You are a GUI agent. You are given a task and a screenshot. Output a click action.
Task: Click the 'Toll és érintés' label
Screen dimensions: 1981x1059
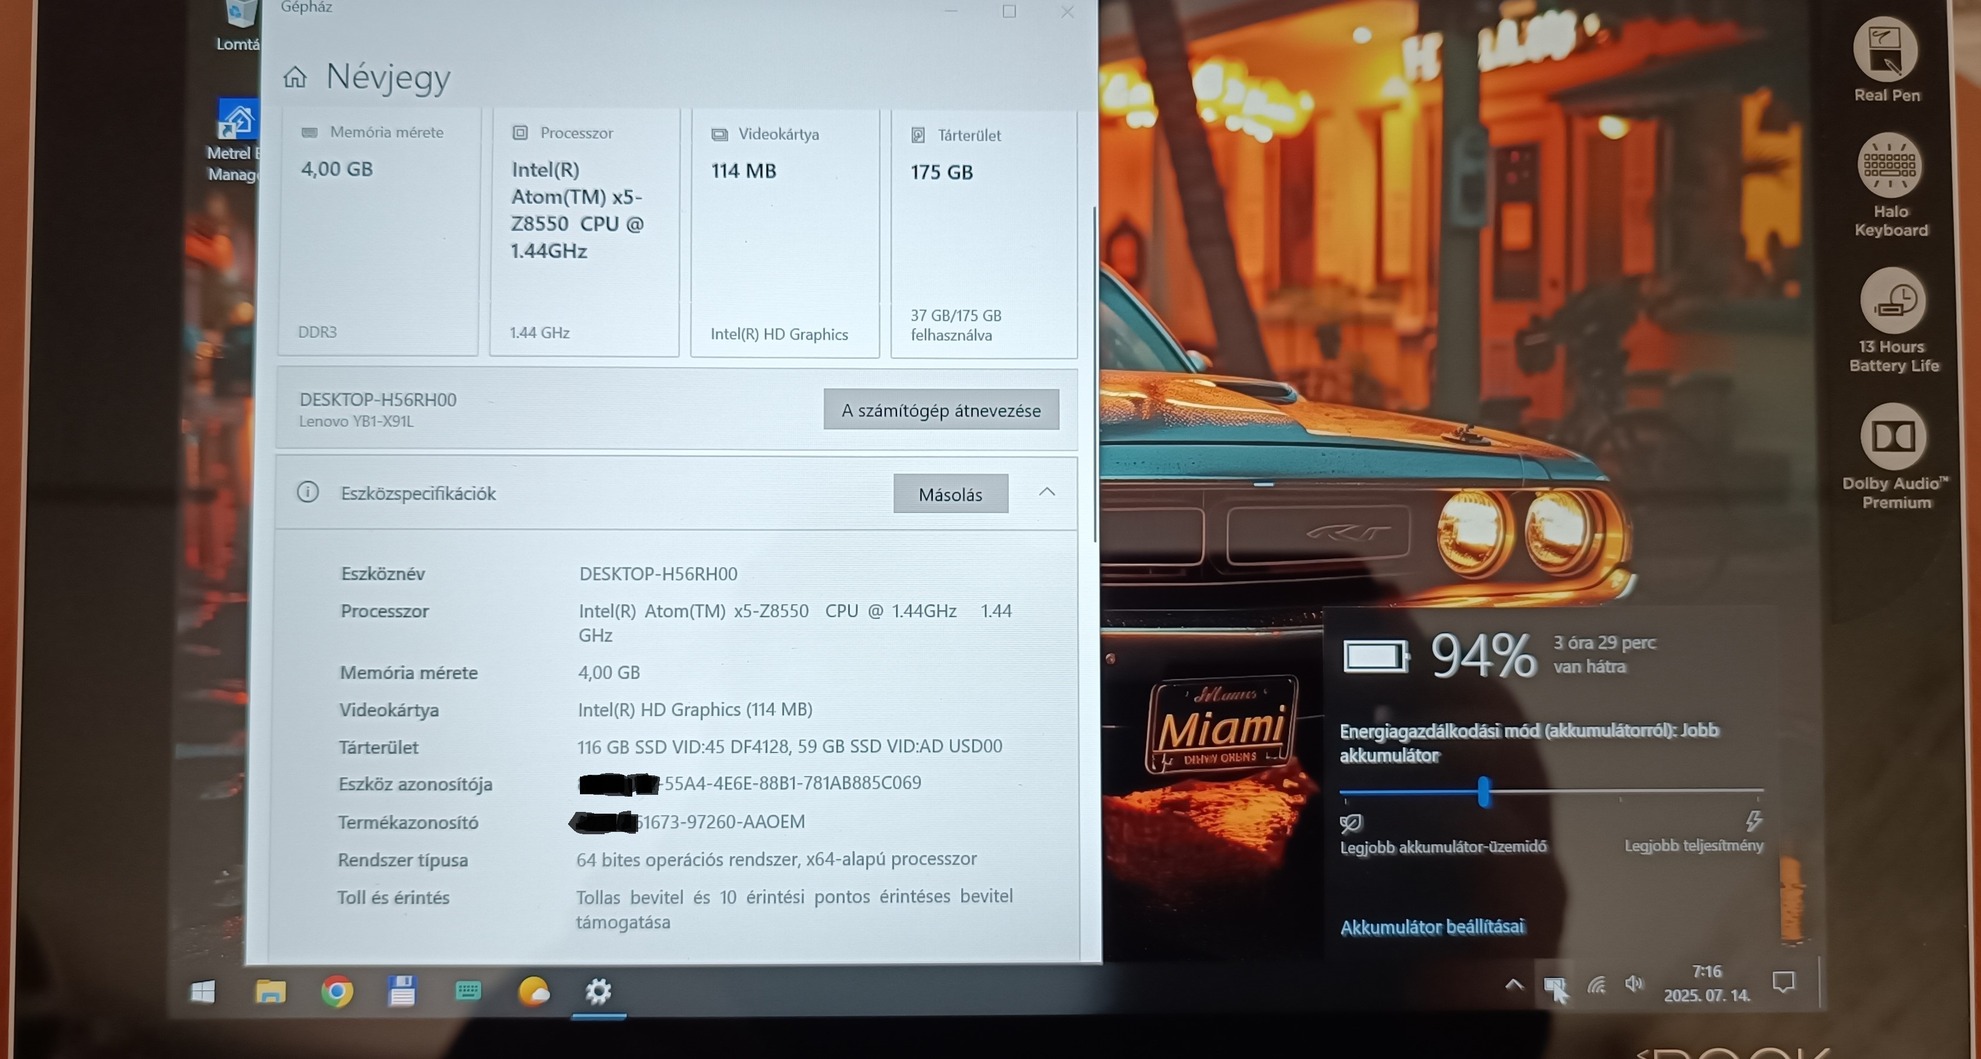pos(393,897)
